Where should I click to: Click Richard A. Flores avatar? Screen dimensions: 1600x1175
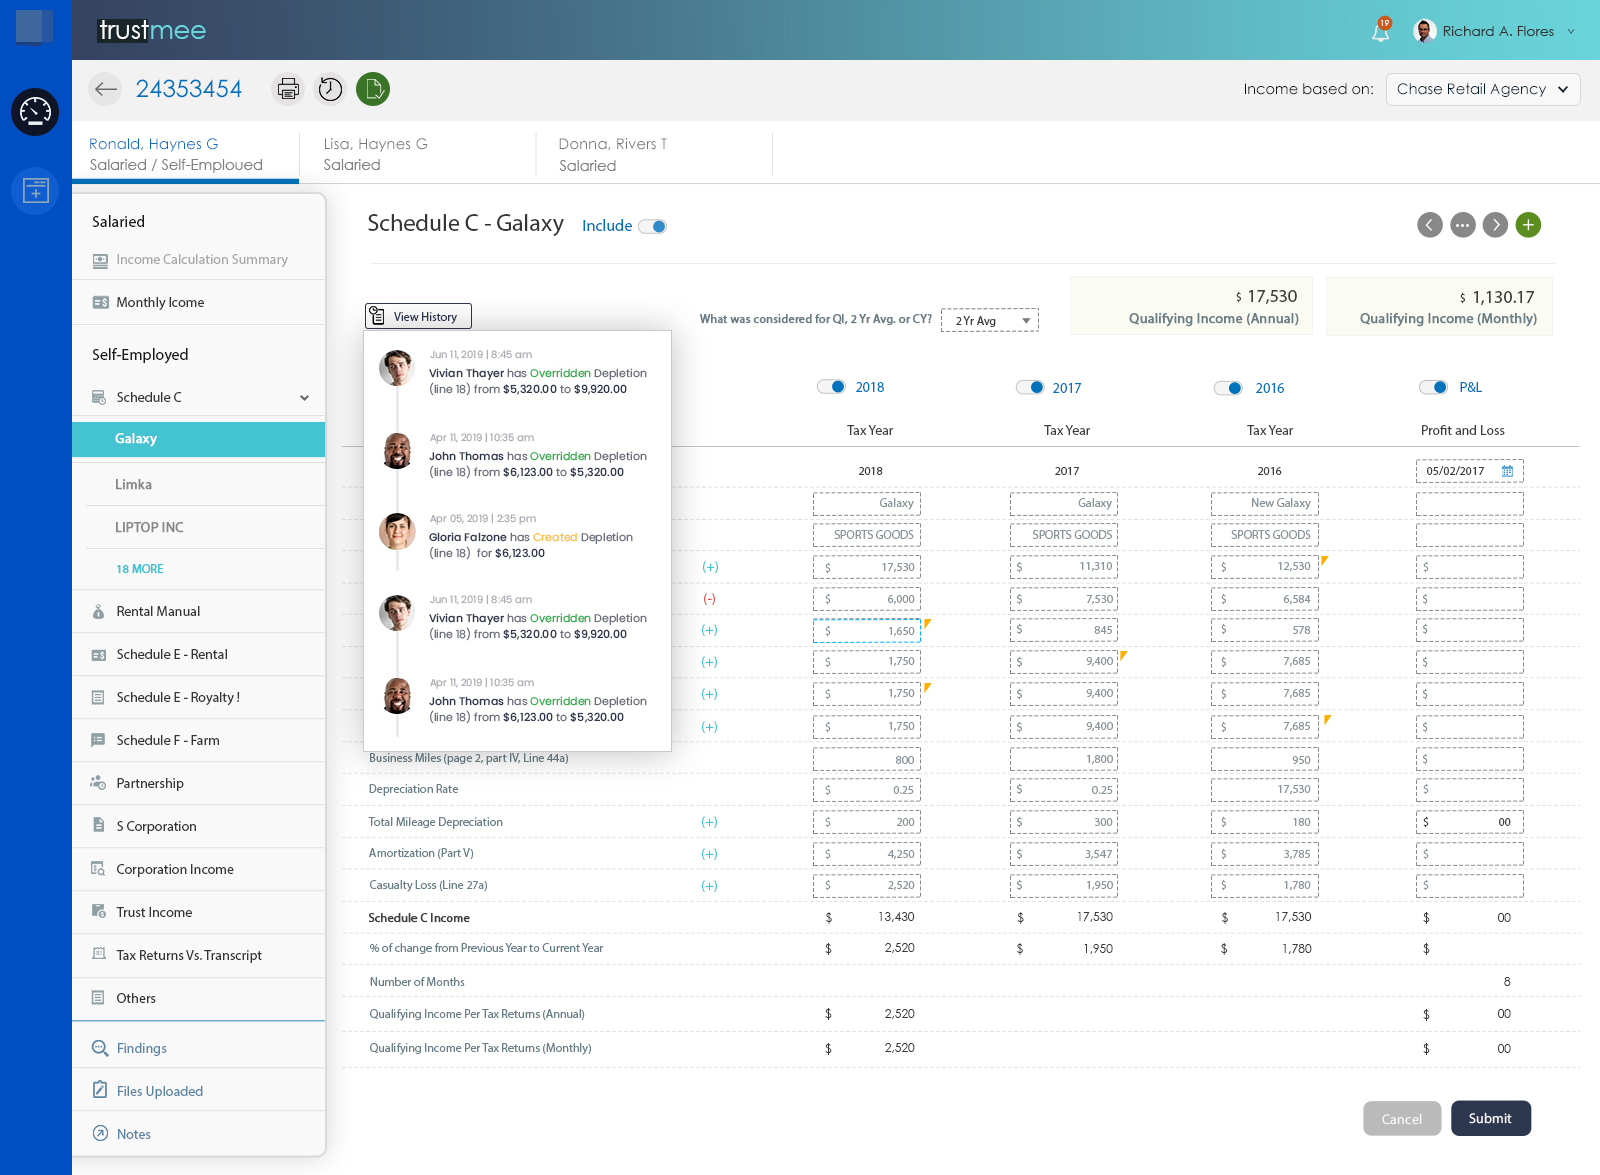tap(1425, 31)
